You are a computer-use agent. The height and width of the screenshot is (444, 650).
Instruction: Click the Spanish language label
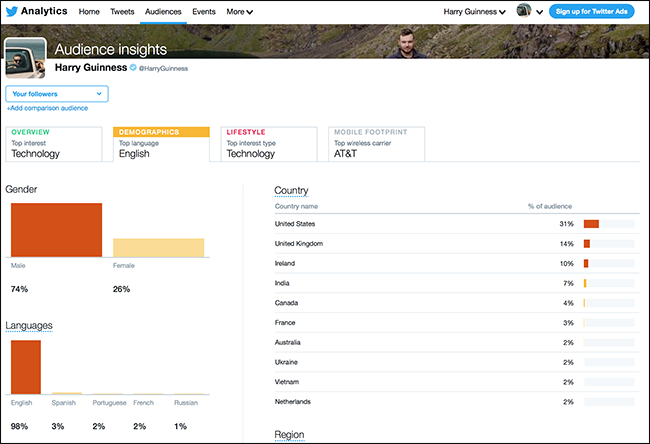(x=63, y=403)
